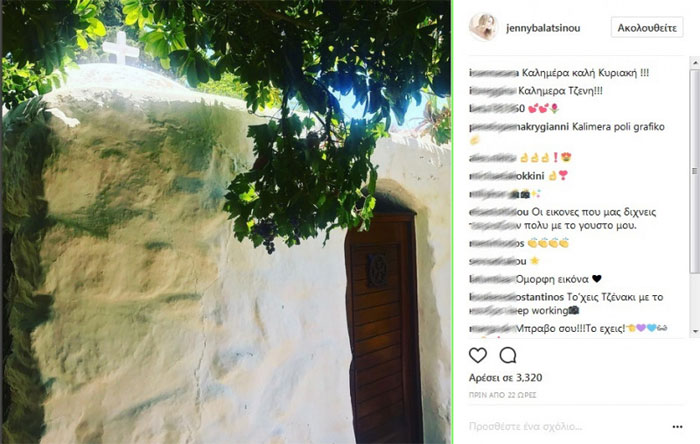Click scrollbar up arrow in comments
The image size is (700, 444).
tap(695, 63)
